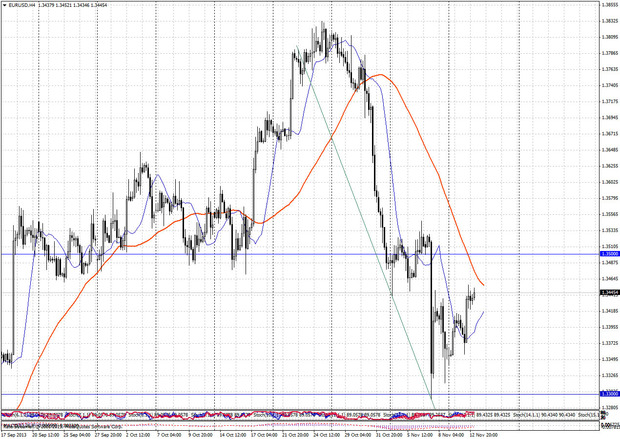Click the 24 Oct 12:00 time label

pos(326,435)
